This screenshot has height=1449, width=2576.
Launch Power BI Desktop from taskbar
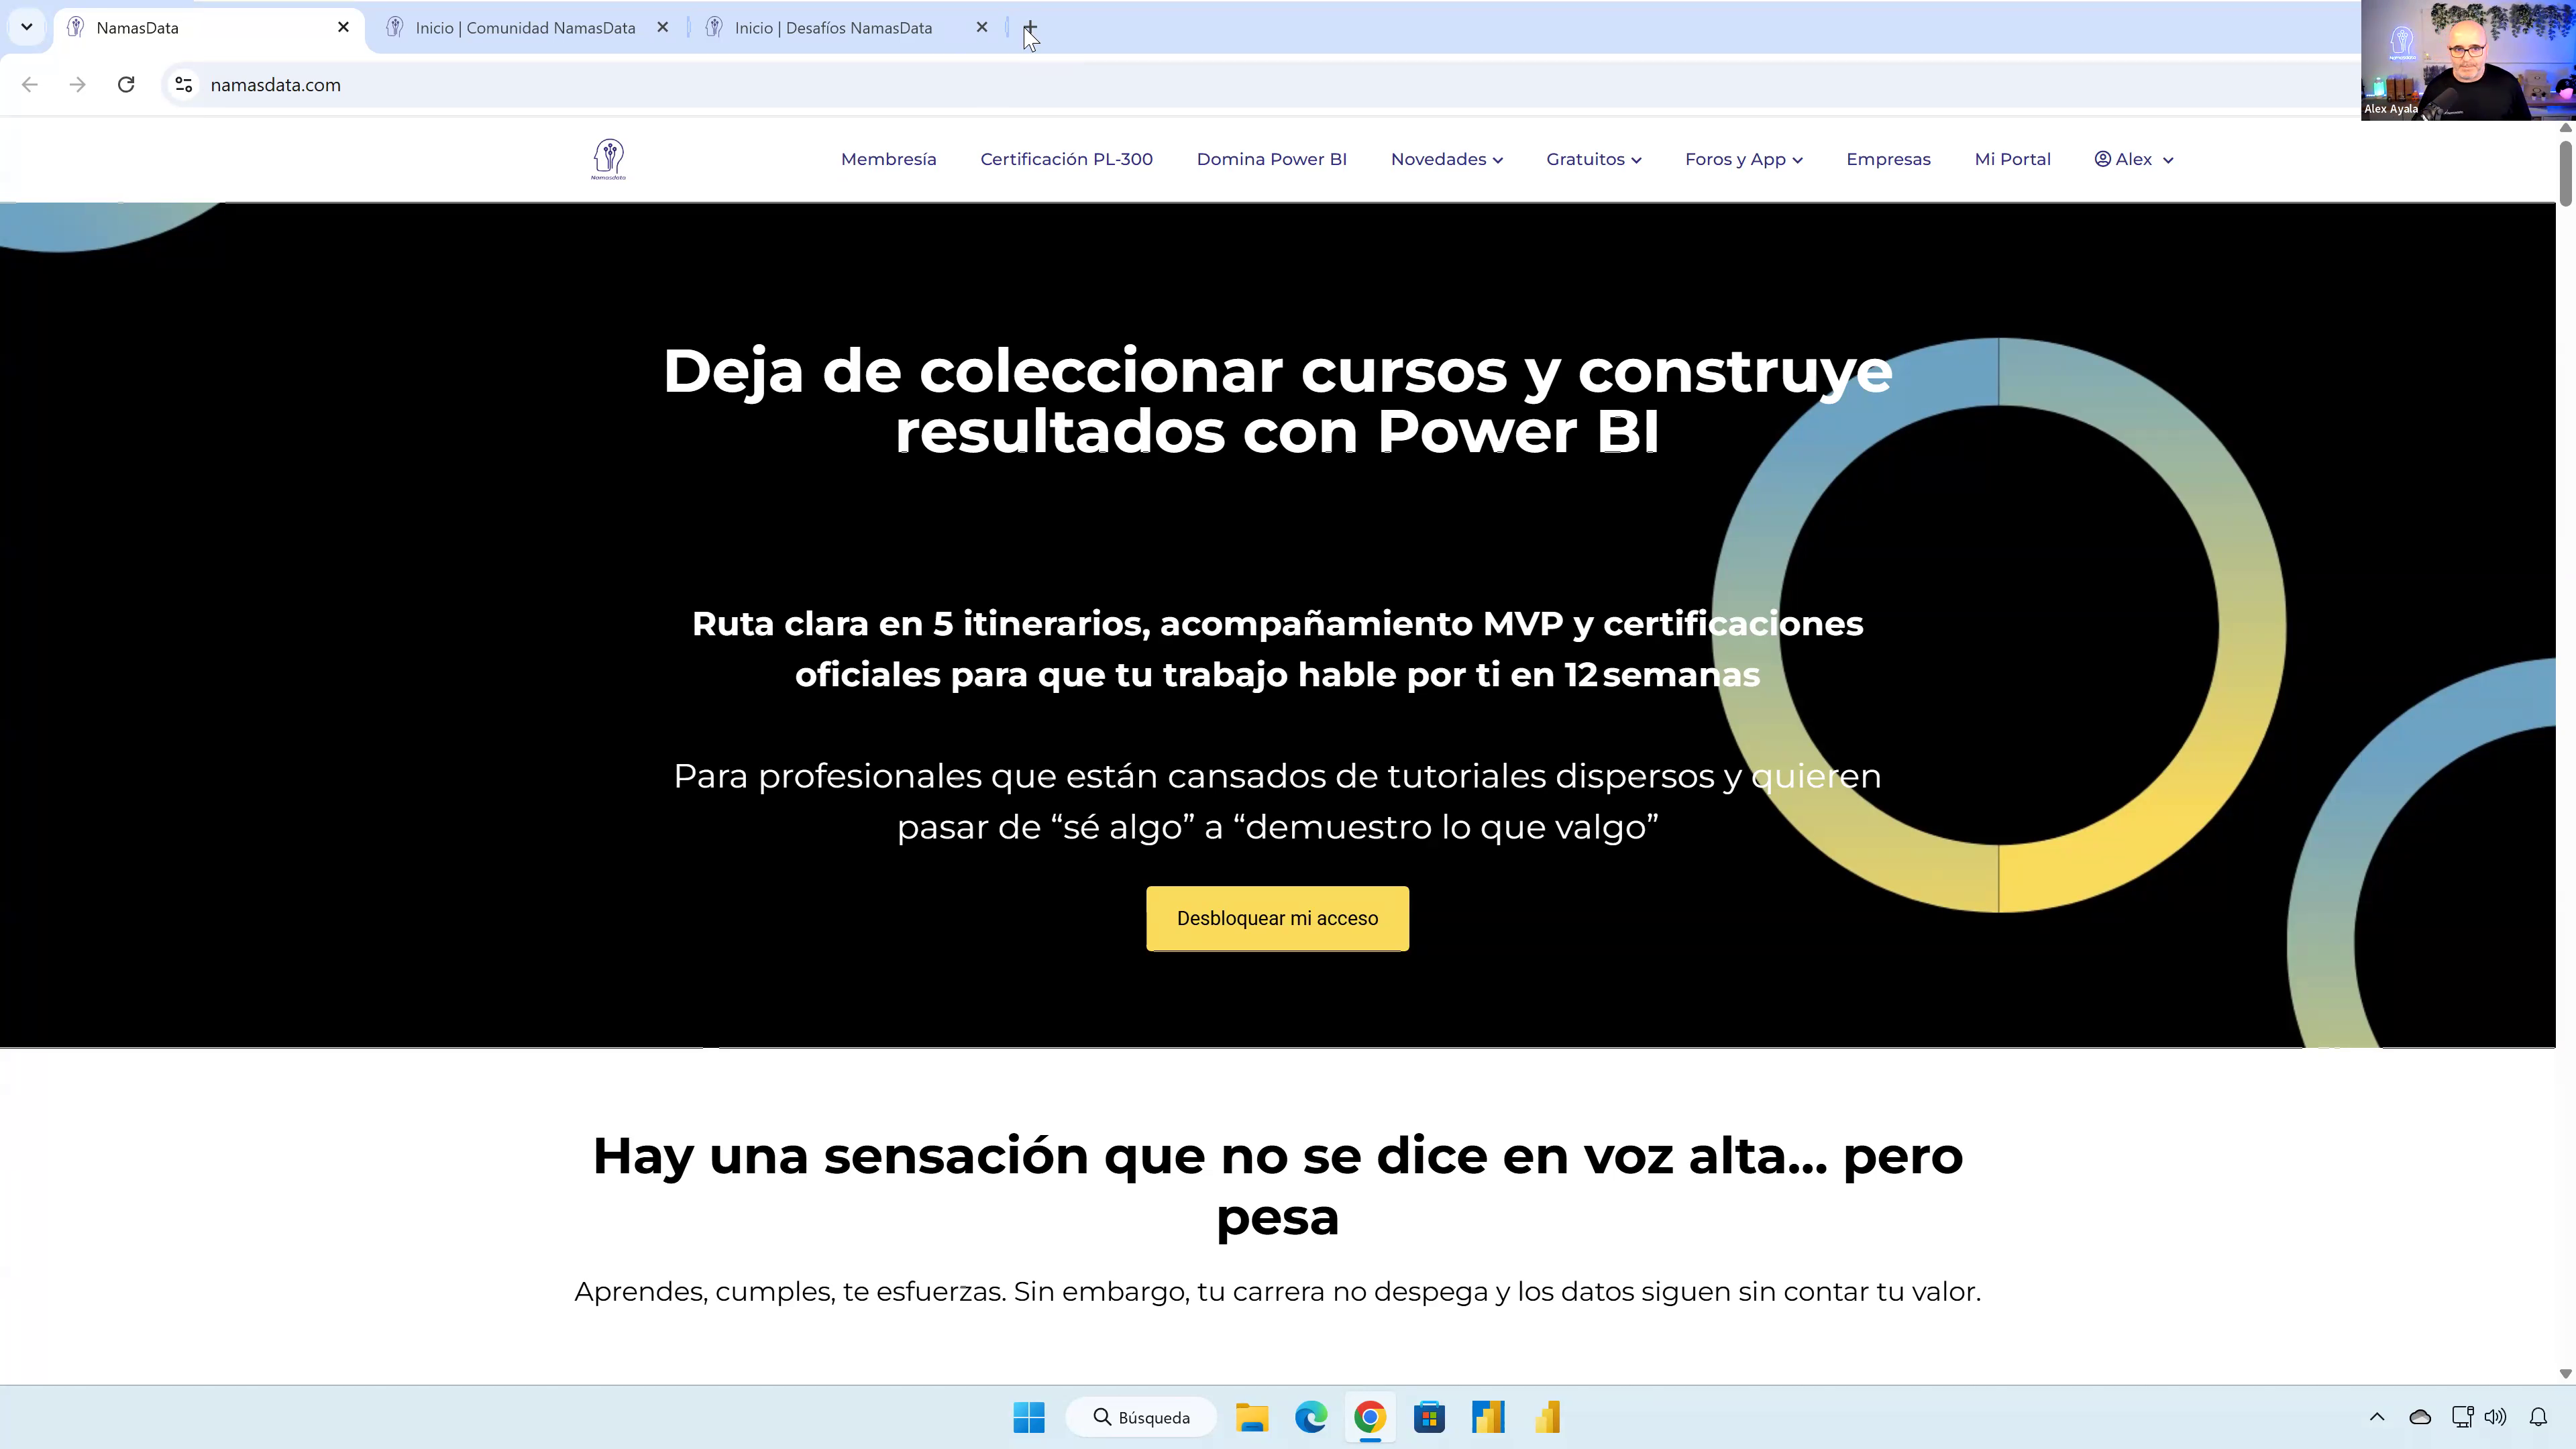(x=1547, y=1417)
